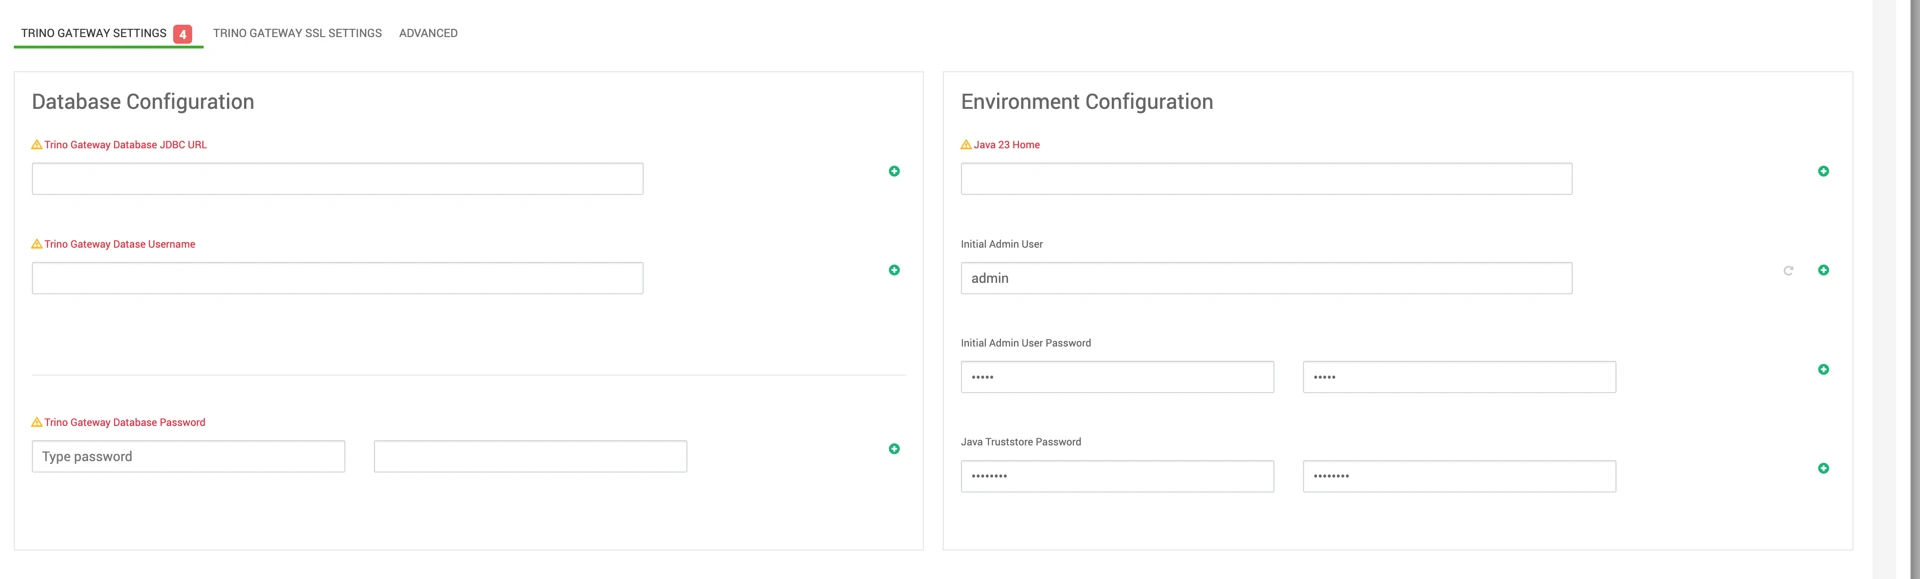Click the red 4 issues badge
This screenshot has height=579, width=1920.
[182, 34]
